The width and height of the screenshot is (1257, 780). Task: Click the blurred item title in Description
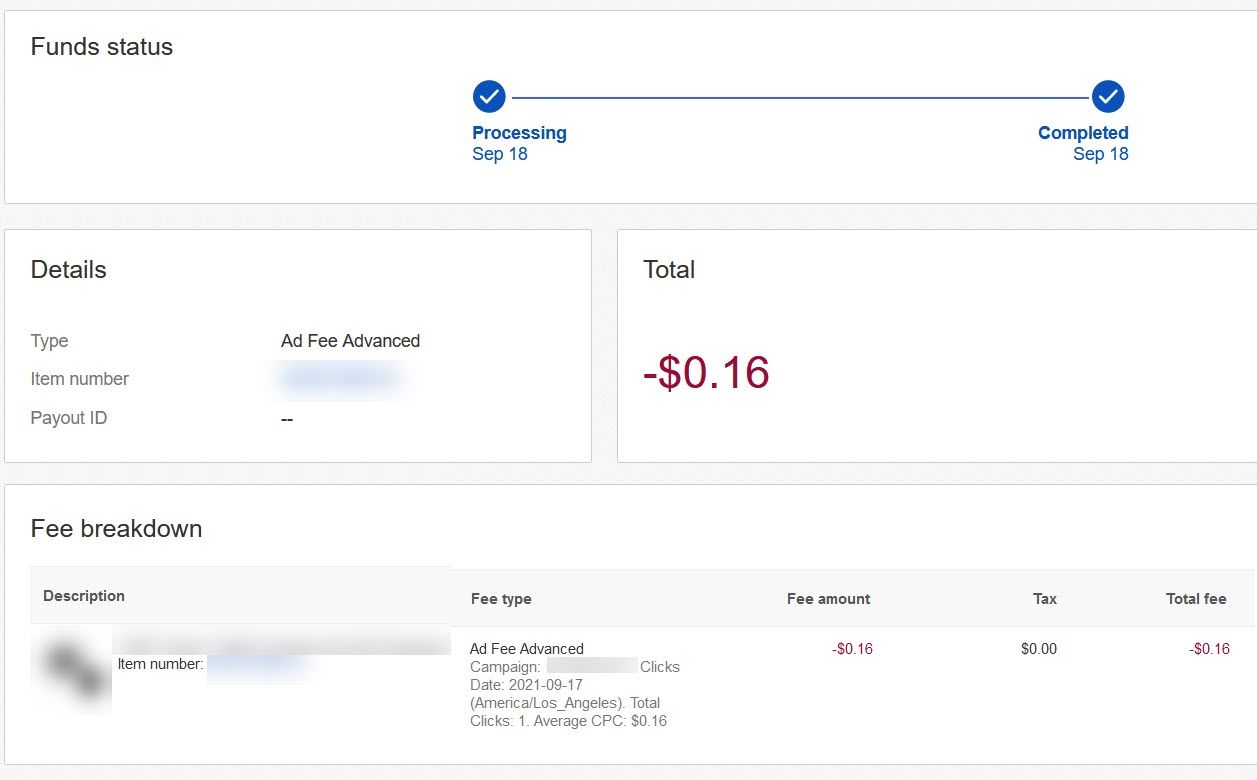(285, 640)
